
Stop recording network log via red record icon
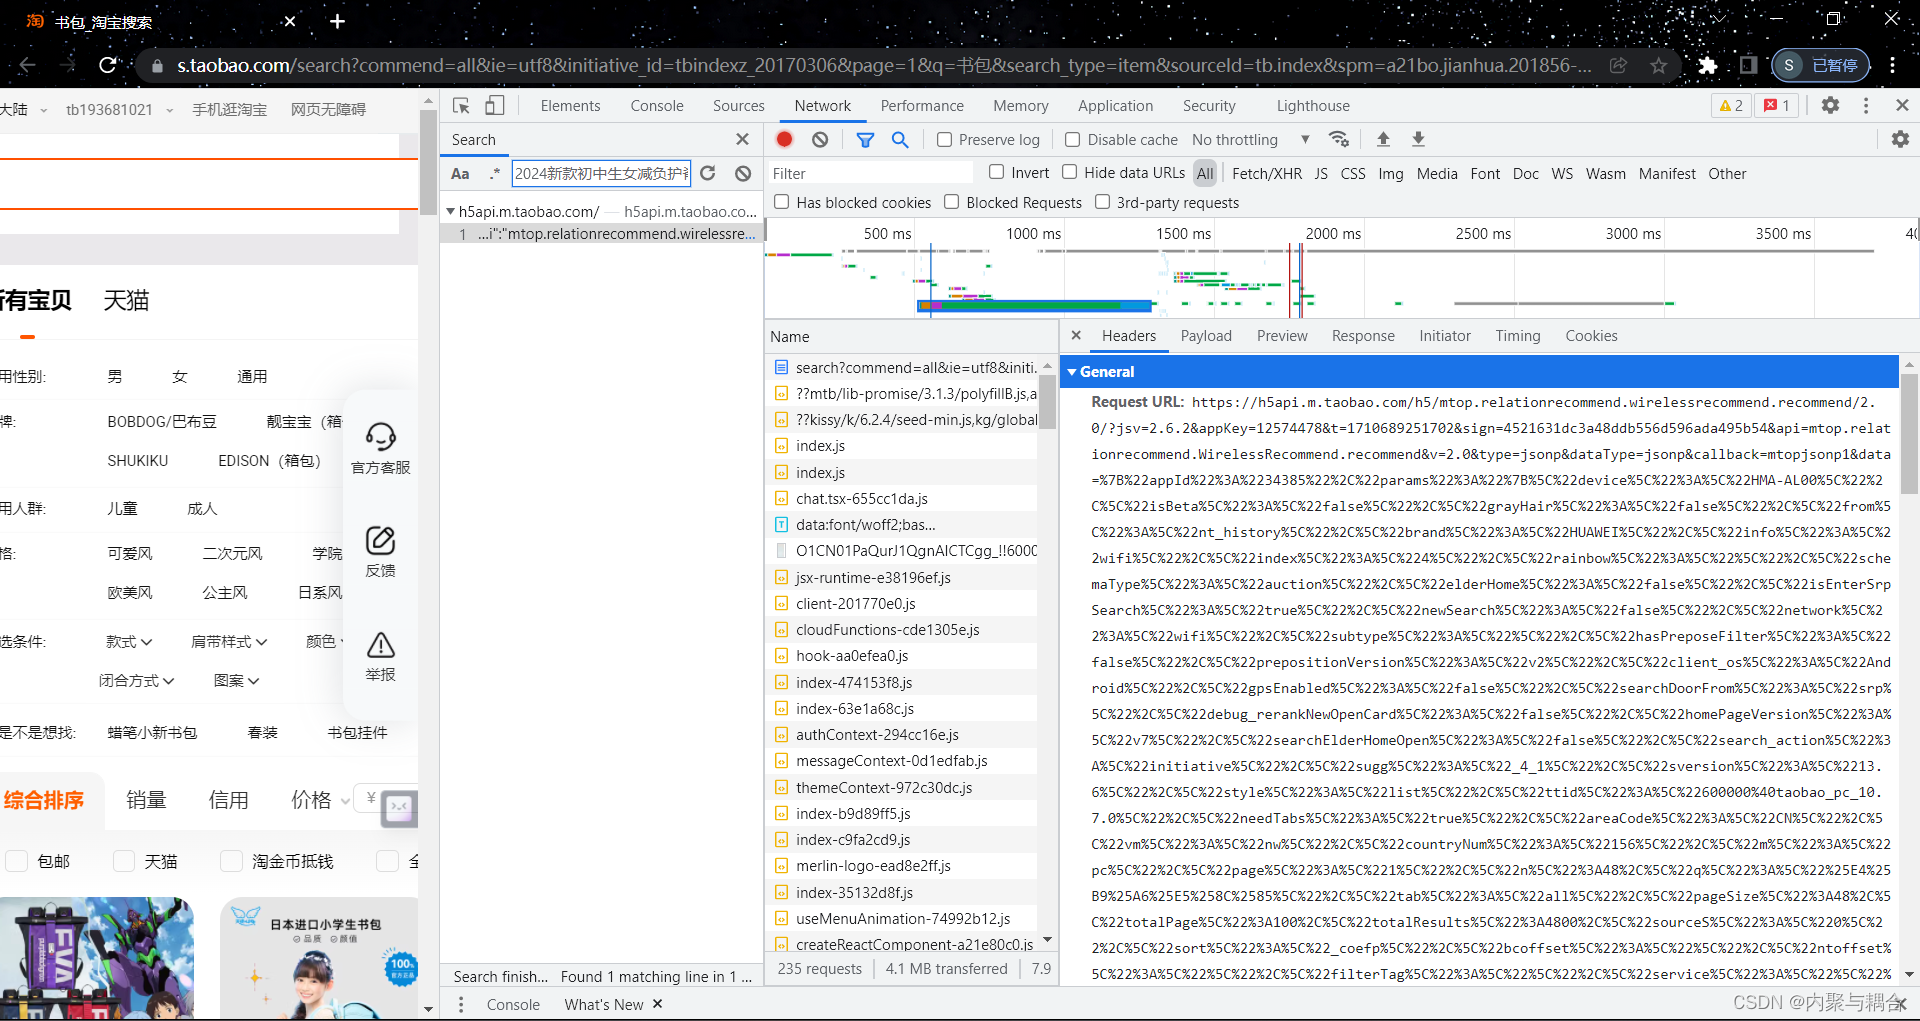784,139
